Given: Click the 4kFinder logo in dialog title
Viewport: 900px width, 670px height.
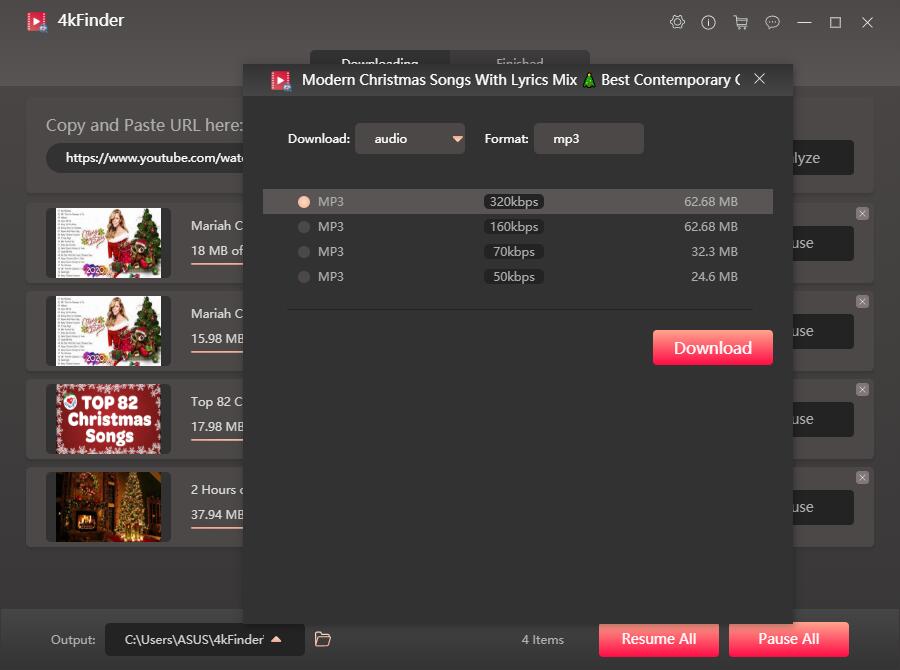Looking at the screenshot, I should tap(281, 80).
